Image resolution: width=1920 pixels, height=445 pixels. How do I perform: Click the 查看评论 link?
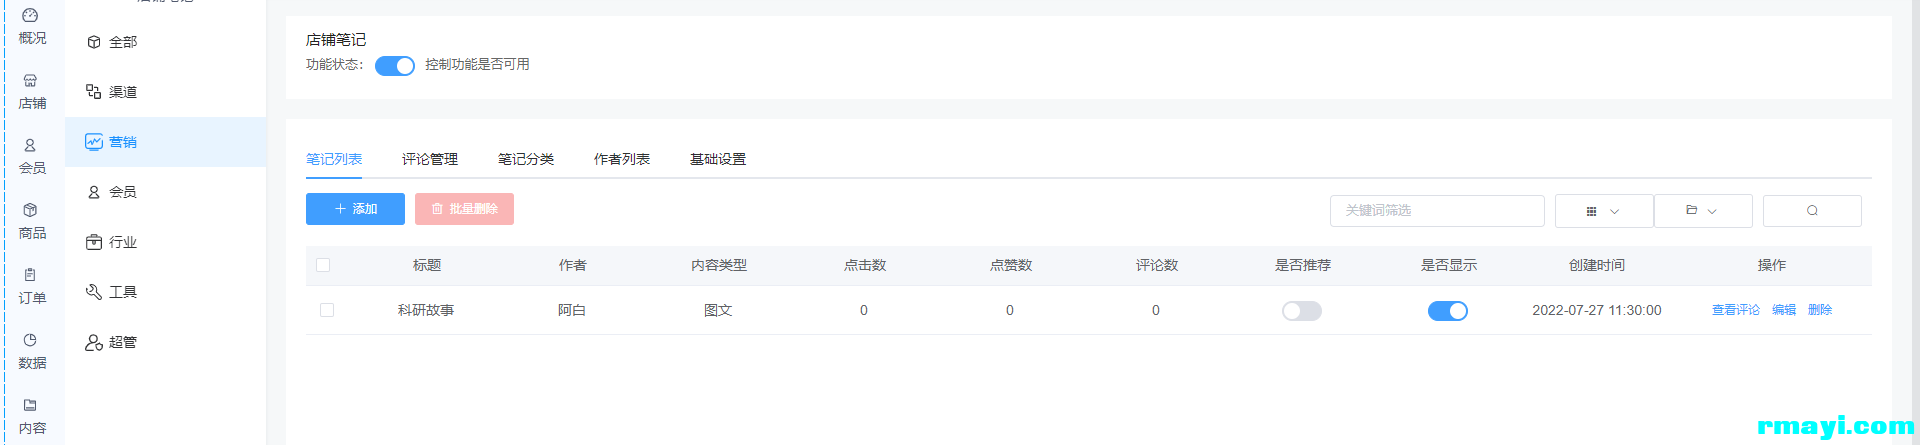(1736, 310)
